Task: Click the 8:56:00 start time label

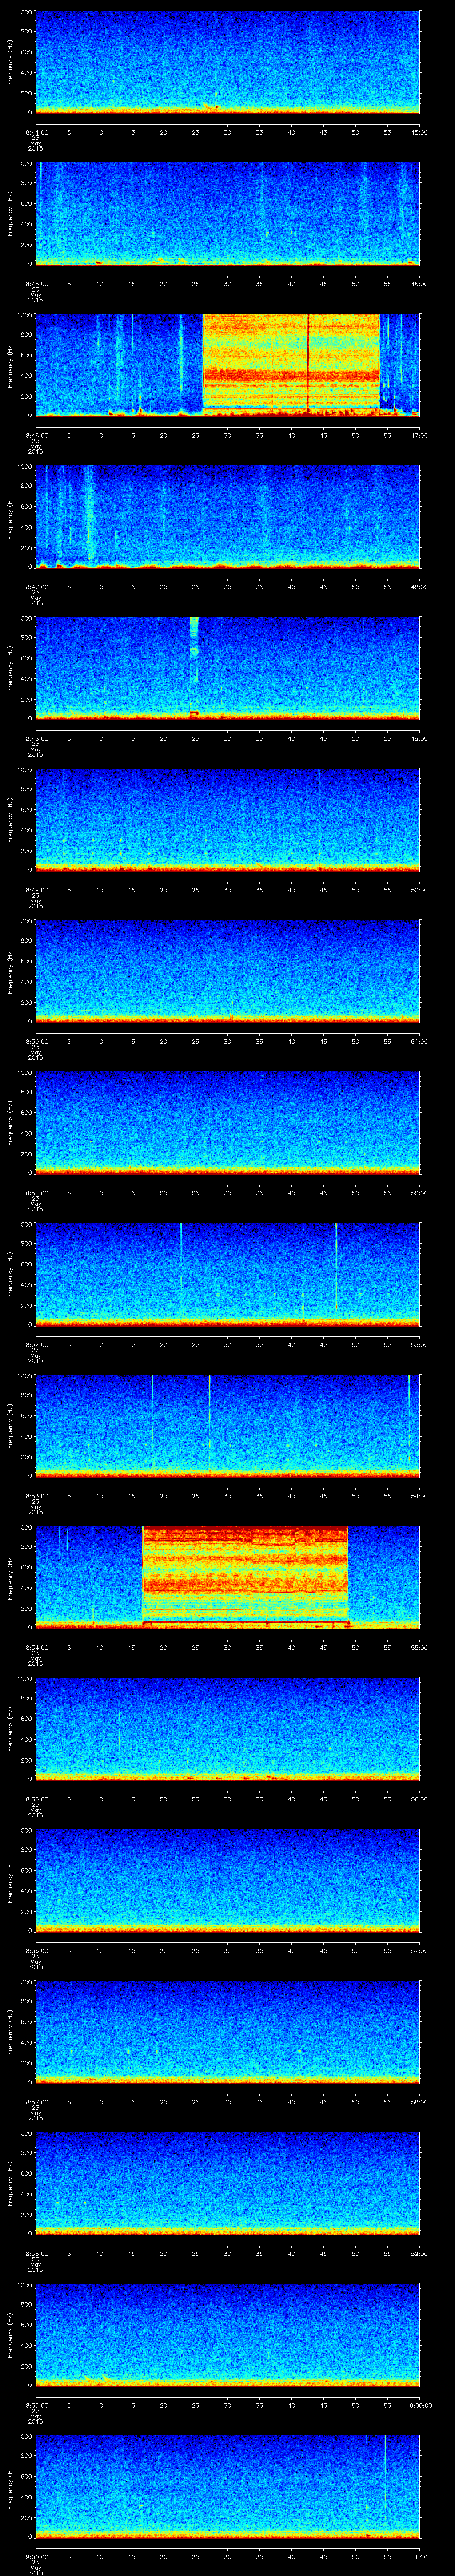Action: click(x=36, y=1951)
